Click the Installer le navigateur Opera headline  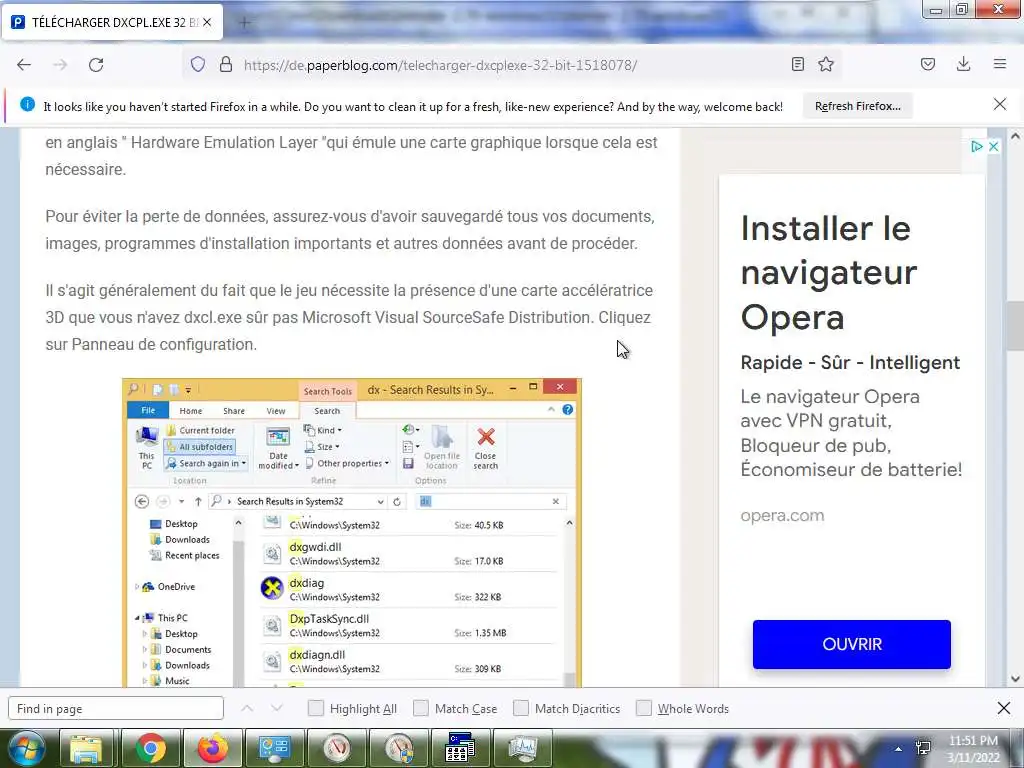point(829,273)
